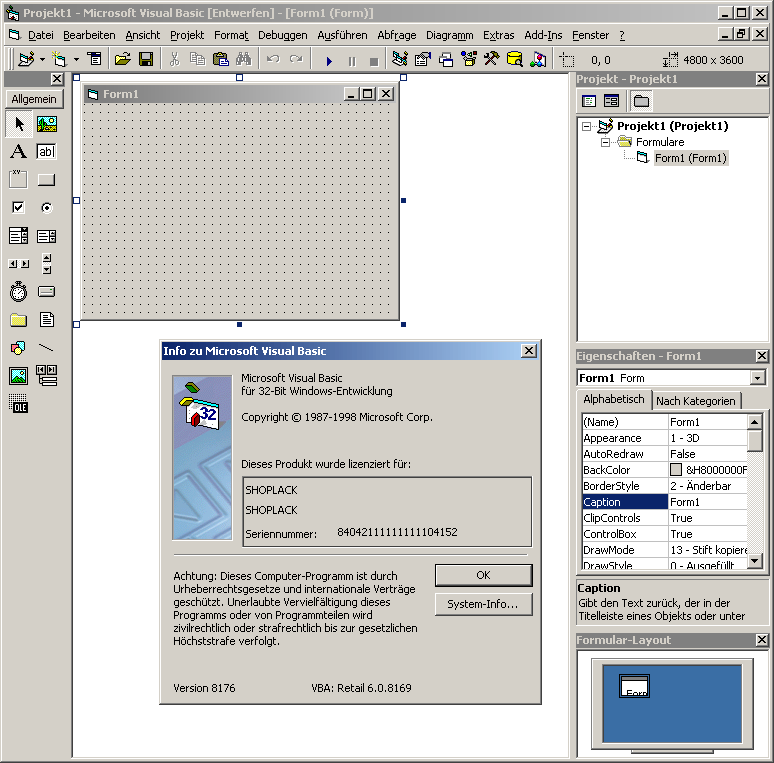The width and height of the screenshot is (774, 763).
Task: Click View Code icon in Project panel
Action: pos(589,101)
